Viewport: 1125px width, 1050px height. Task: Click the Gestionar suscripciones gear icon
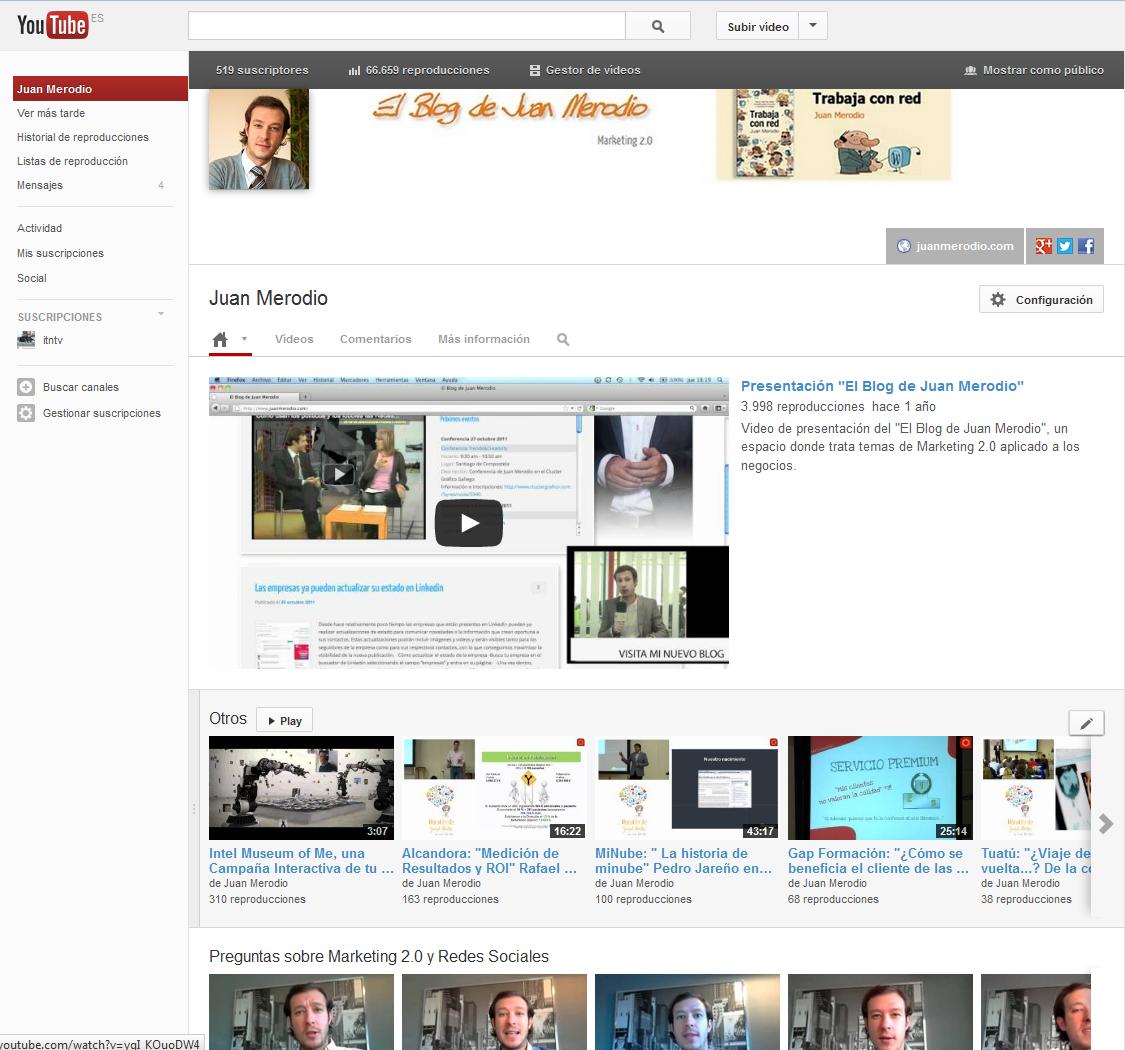26,413
